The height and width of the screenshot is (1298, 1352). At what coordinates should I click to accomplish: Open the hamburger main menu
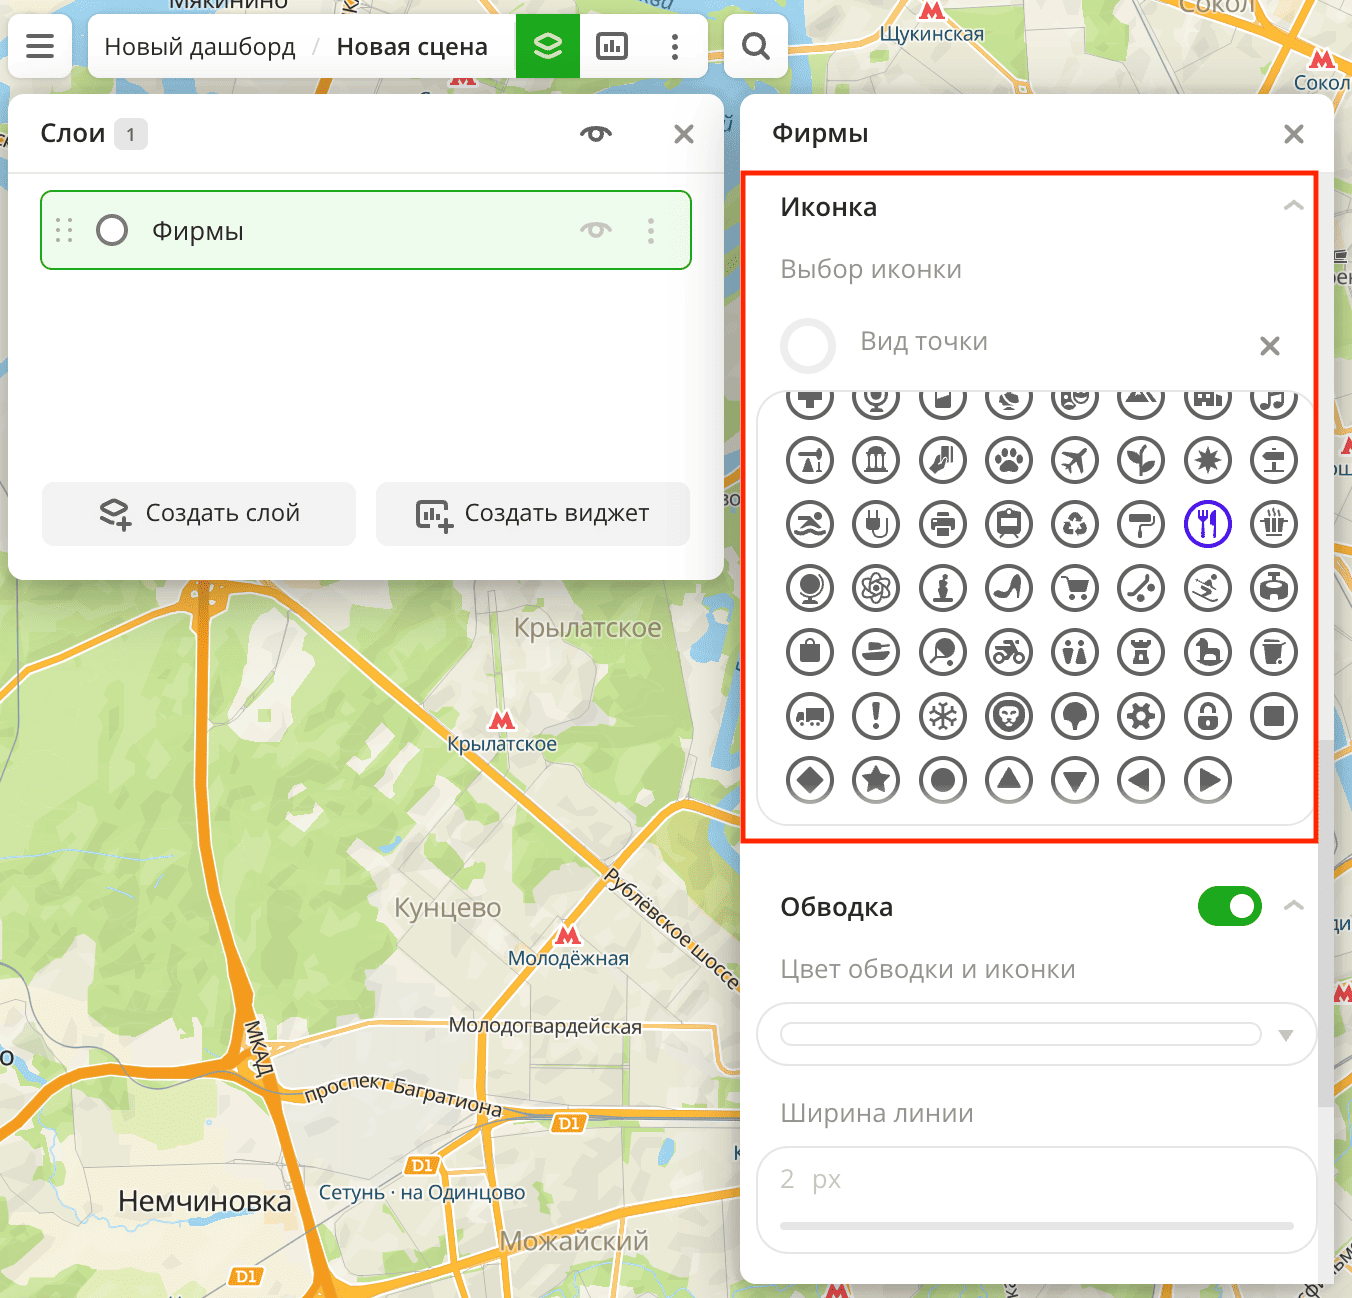(x=40, y=46)
